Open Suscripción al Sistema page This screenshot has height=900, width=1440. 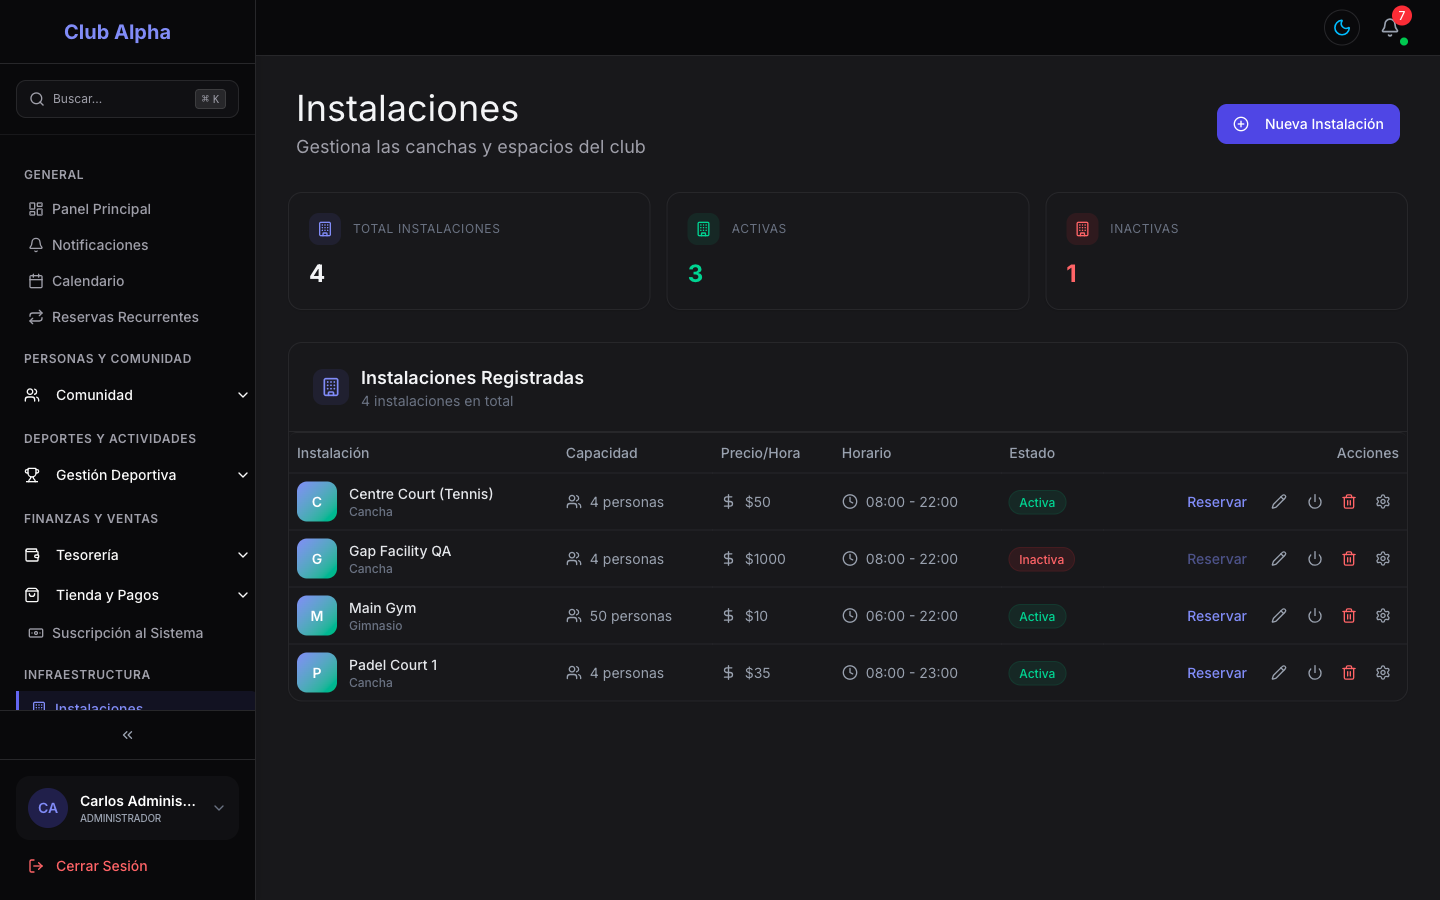click(x=127, y=633)
